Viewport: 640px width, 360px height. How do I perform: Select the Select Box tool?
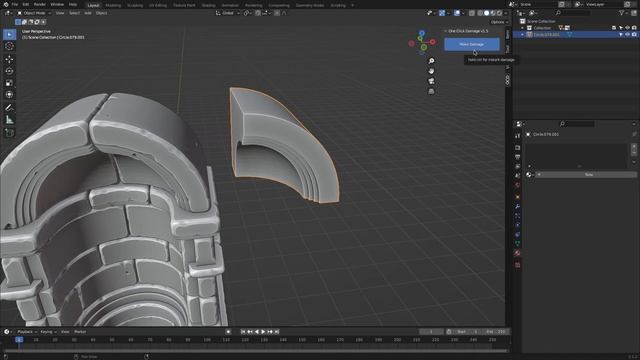click(9, 34)
